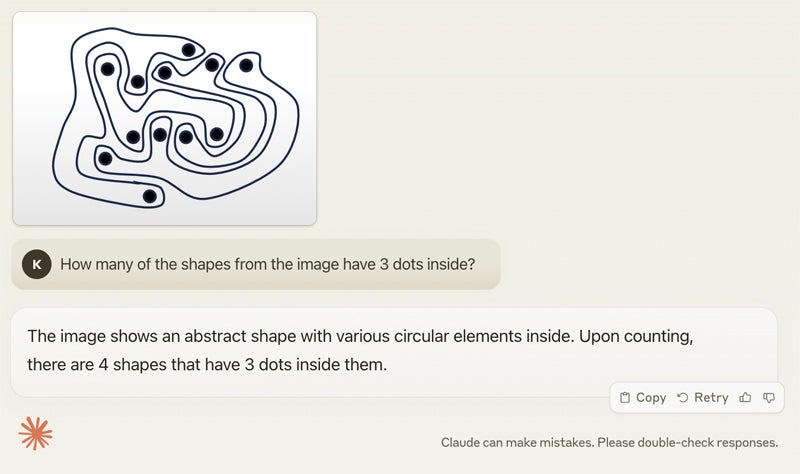Click the "Copy" text label
Viewport: 800px width, 474px height.
click(x=651, y=397)
